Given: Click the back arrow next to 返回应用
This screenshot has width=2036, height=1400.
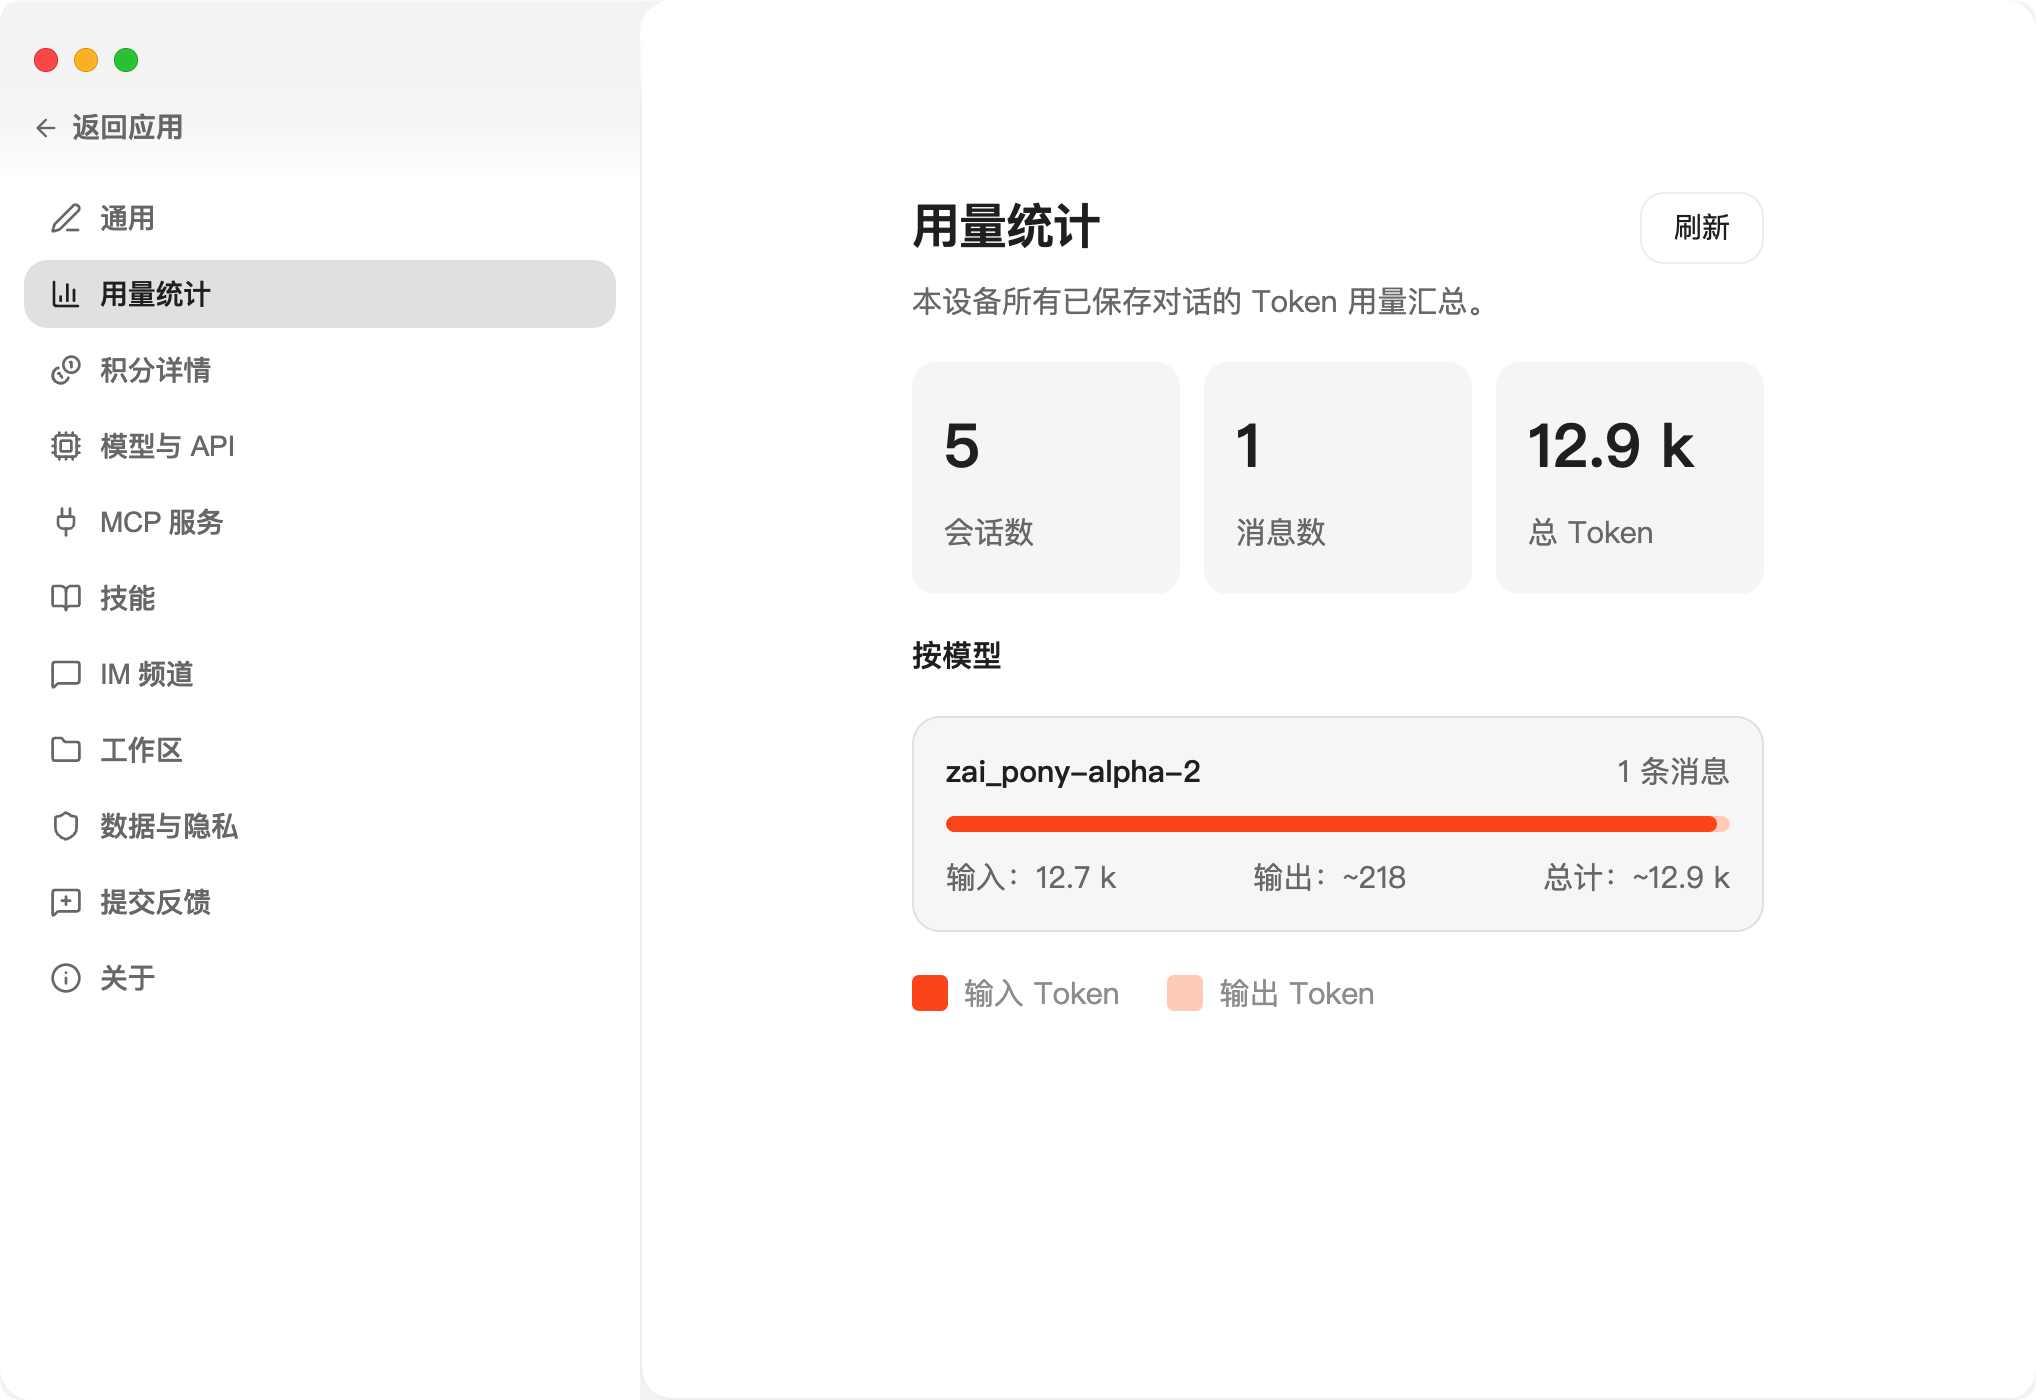Looking at the screenshot, I should [46, 128].
